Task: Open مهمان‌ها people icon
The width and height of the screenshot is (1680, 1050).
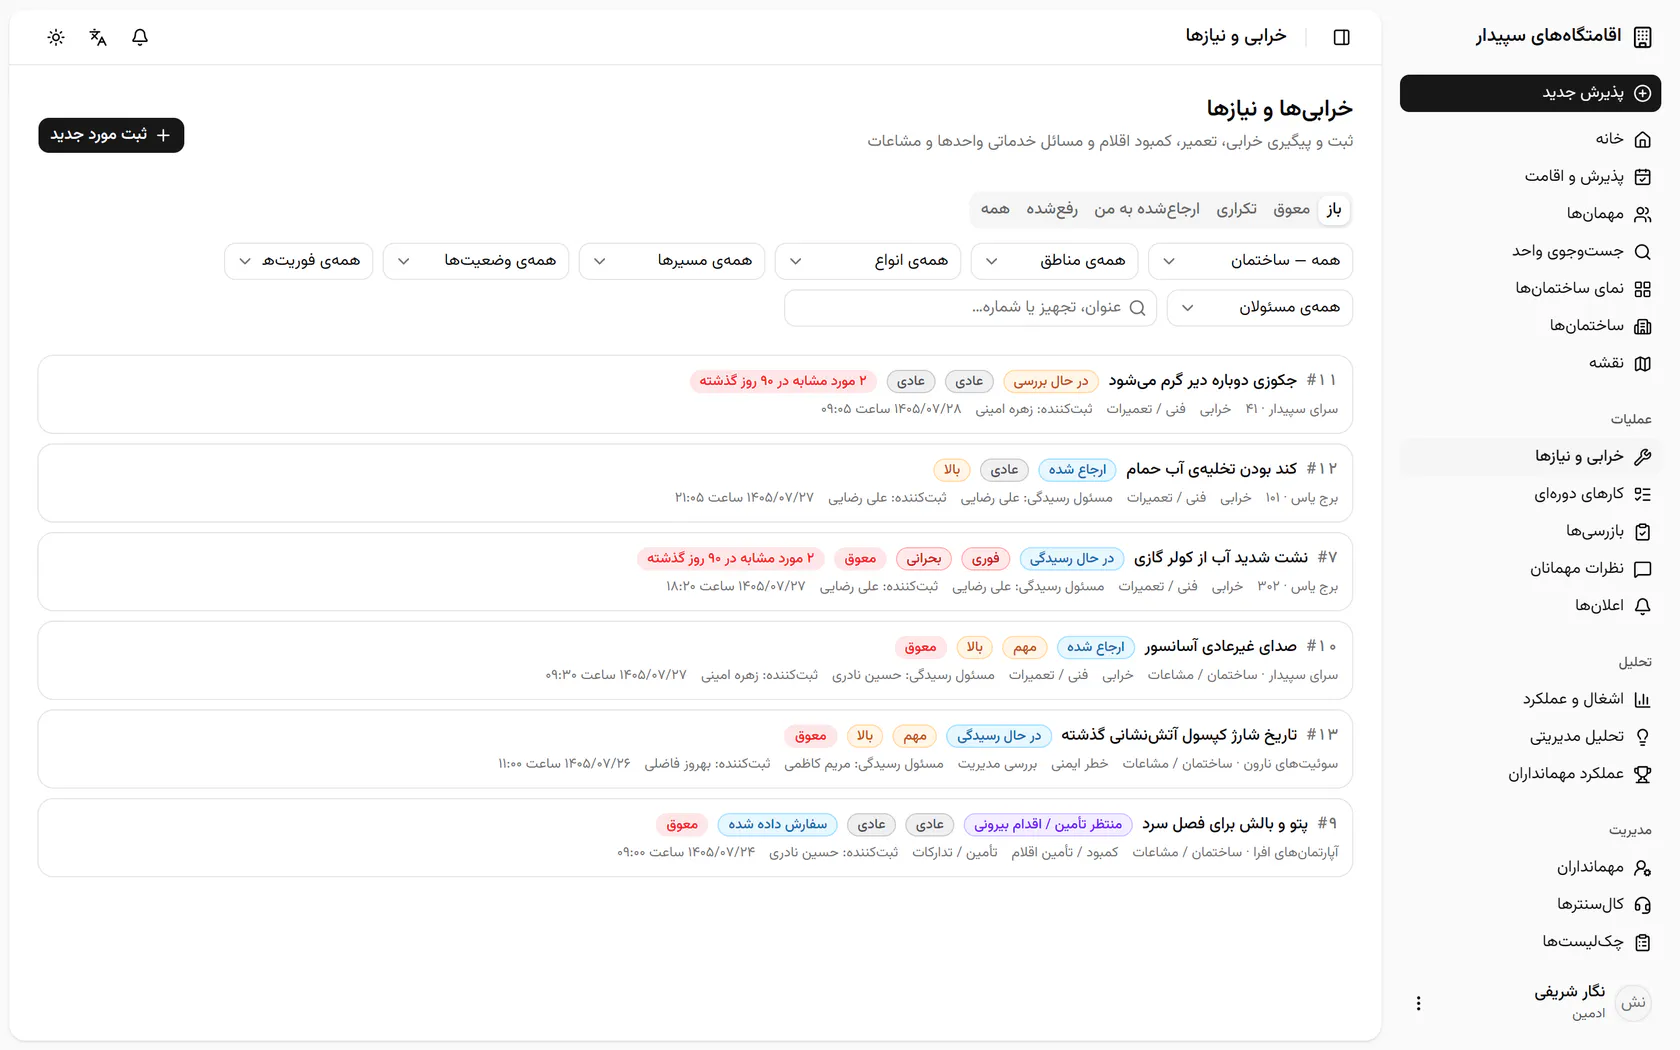Action: tap(1642, 214)
